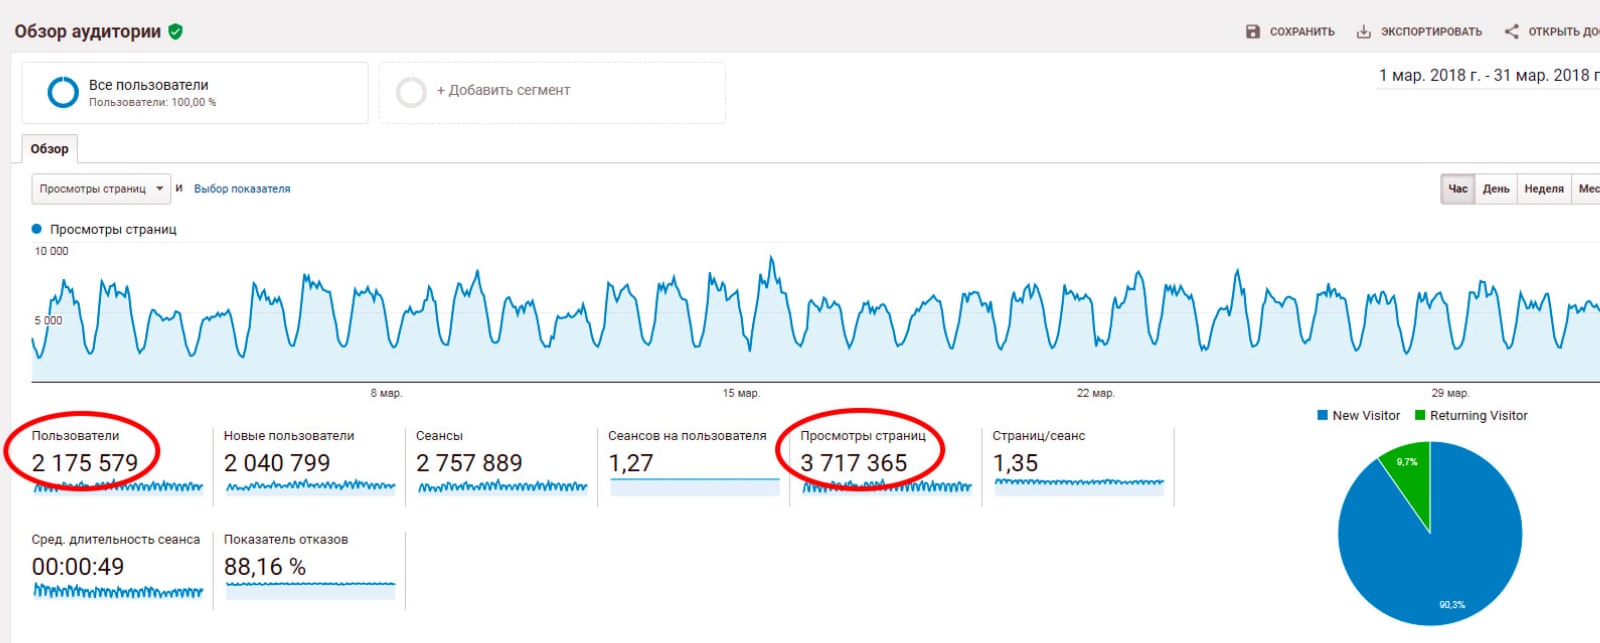Click the green verified shield icon
The width and height of the screenshot is (1600, 643).
coord(176,32)
